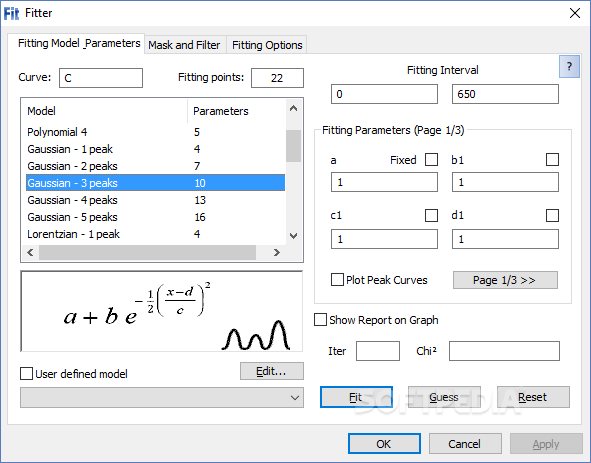Click the Model column header
The width and height of the screenshot is (591, 463).
click(104, 111)
